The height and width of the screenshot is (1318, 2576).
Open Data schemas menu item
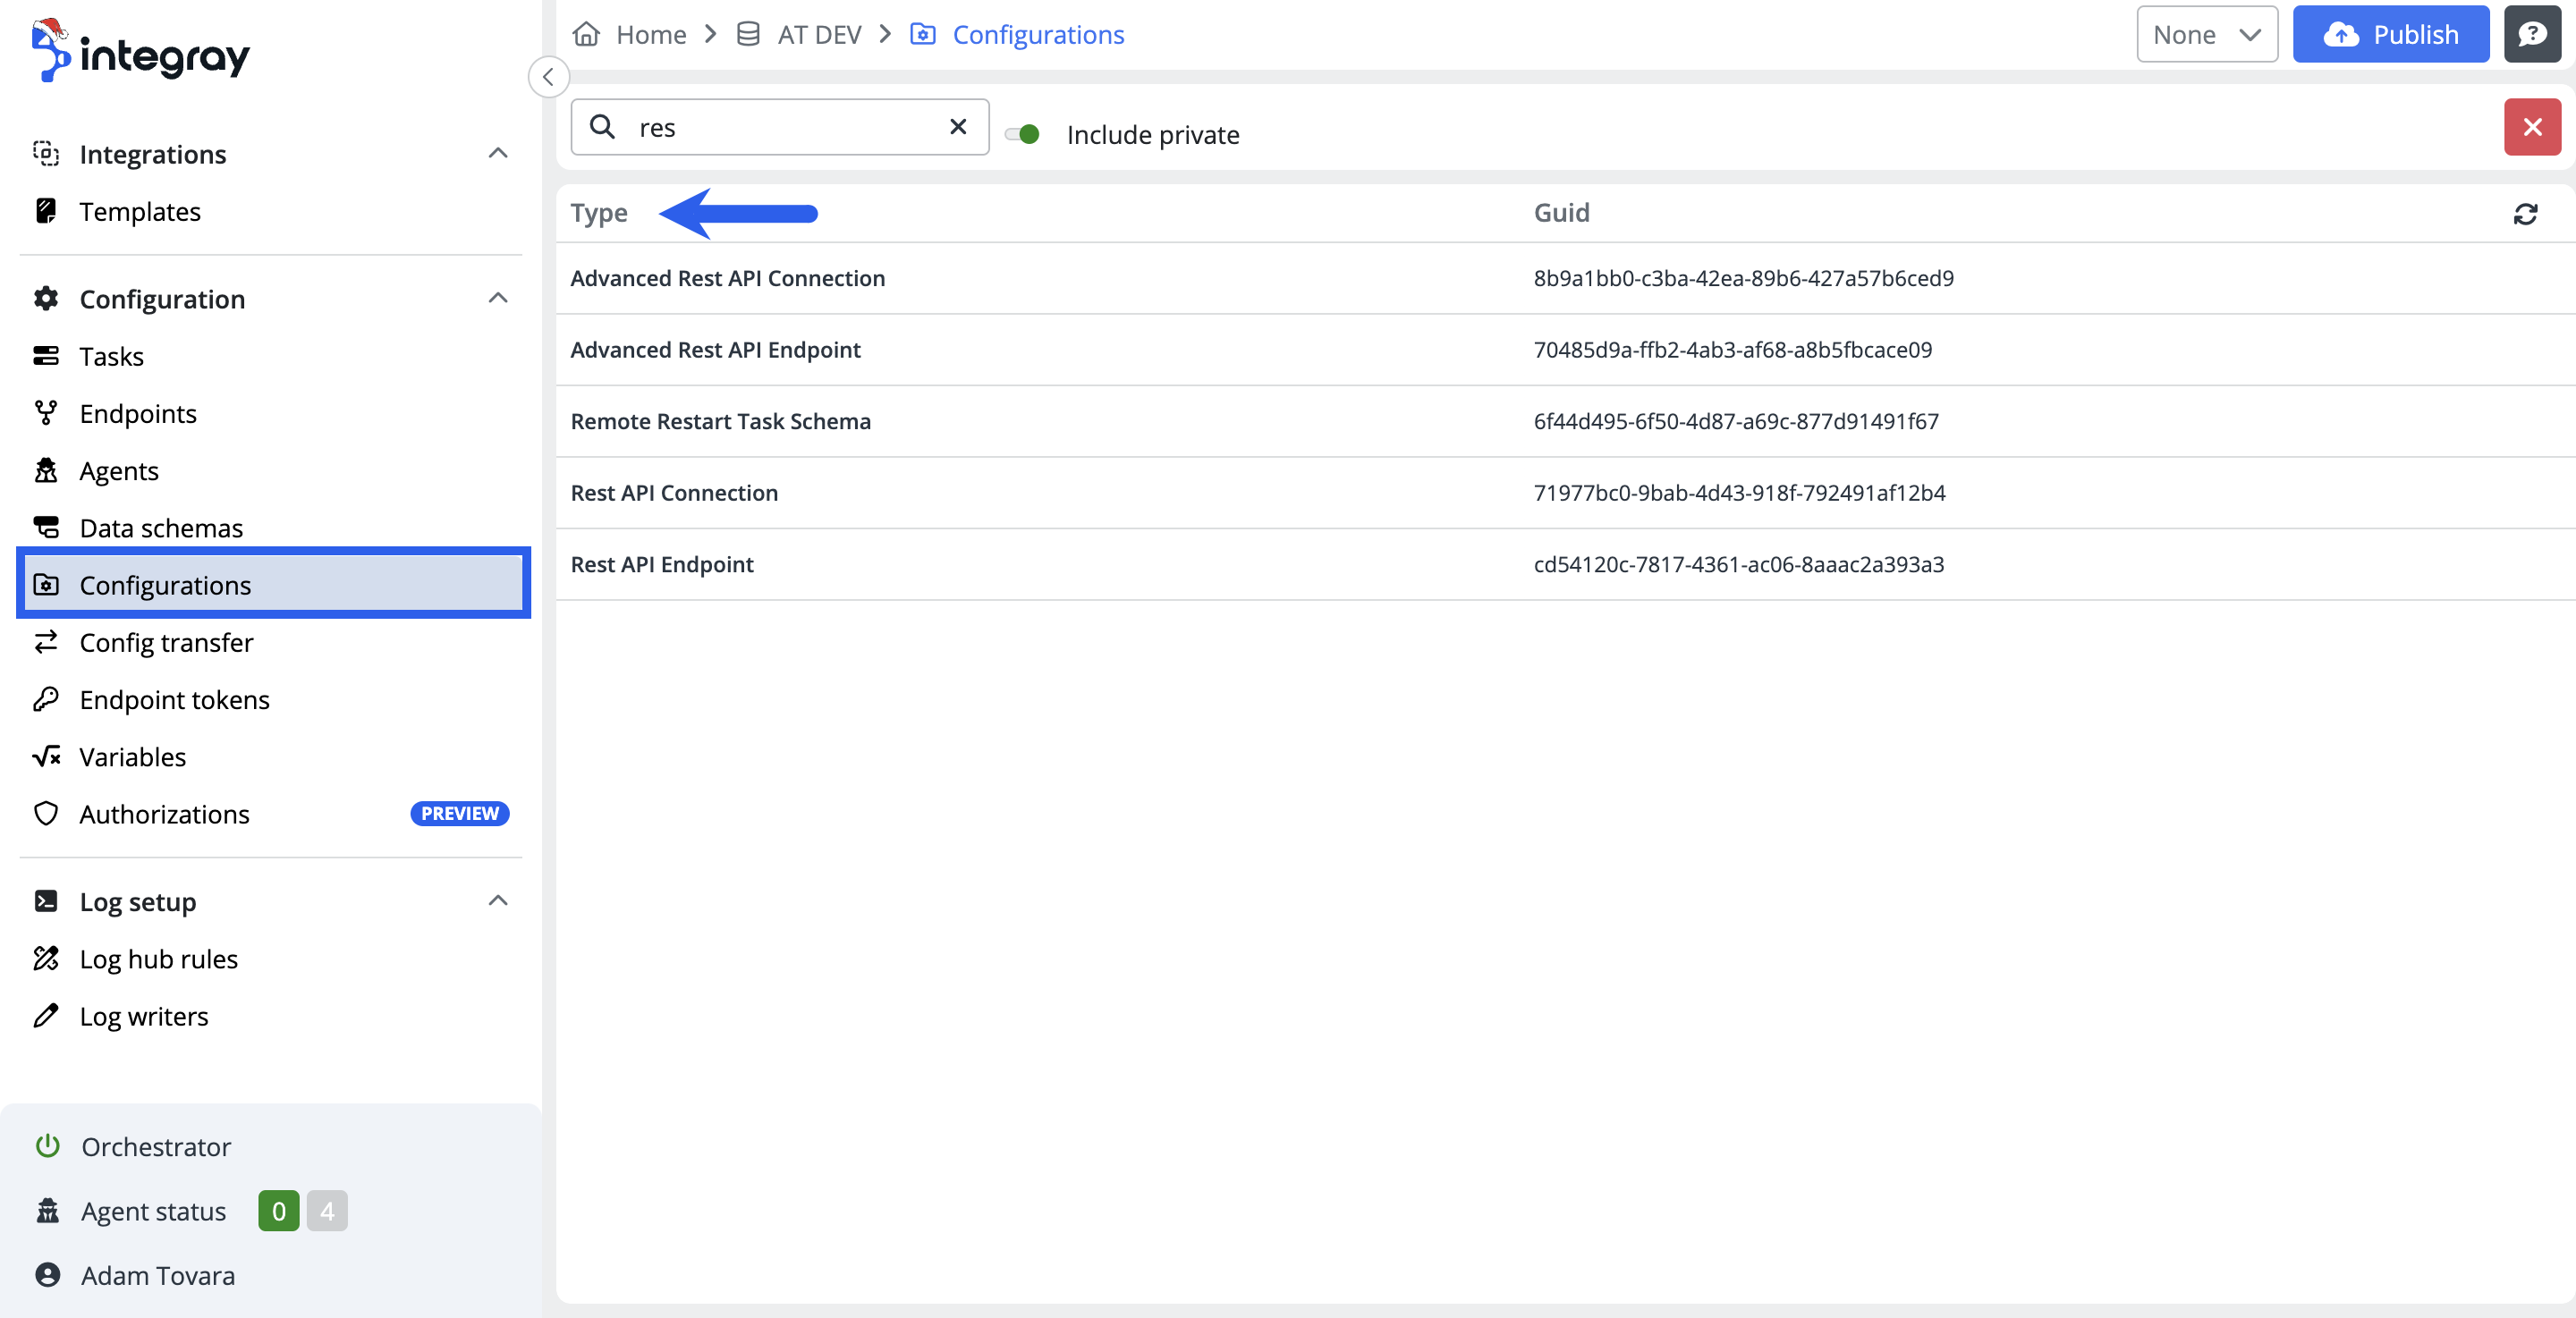[x=160, y=528]
